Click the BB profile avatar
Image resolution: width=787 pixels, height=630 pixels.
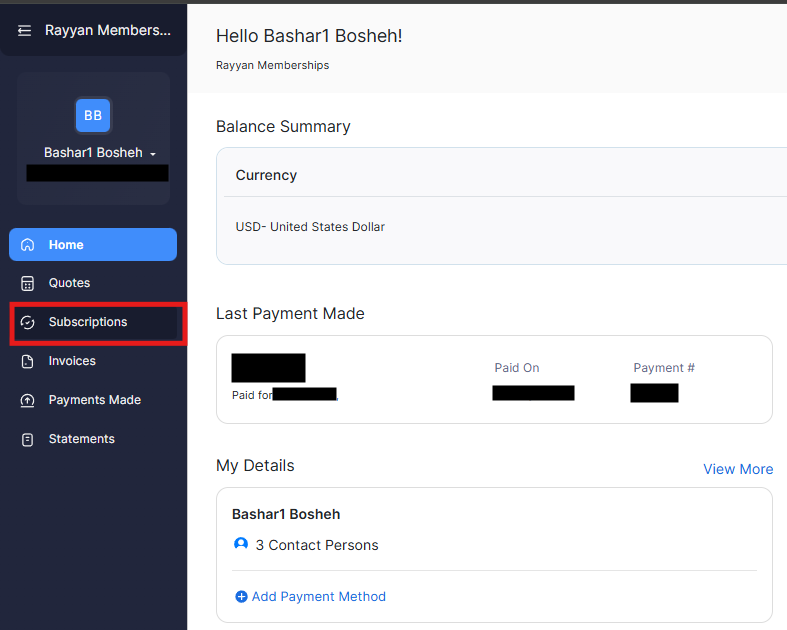click(x=93, y=115)
